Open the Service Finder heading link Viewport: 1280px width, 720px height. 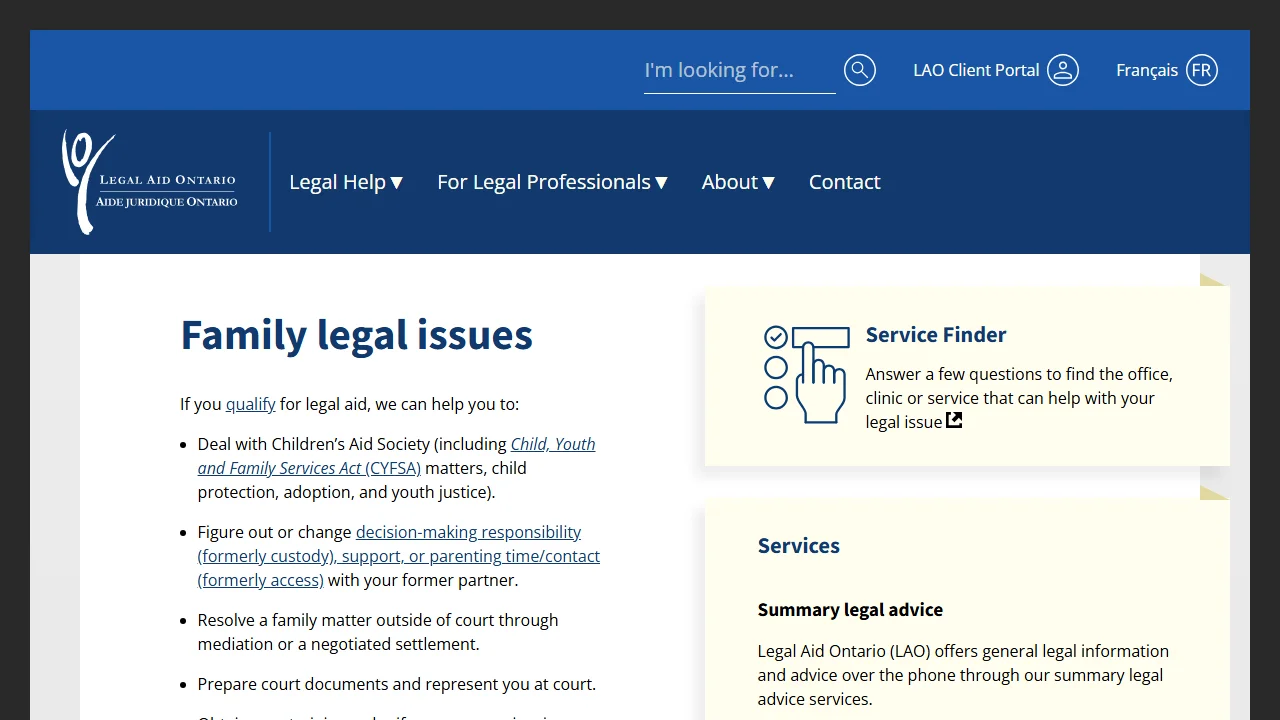pyautogui.click(x=936, y=335)
